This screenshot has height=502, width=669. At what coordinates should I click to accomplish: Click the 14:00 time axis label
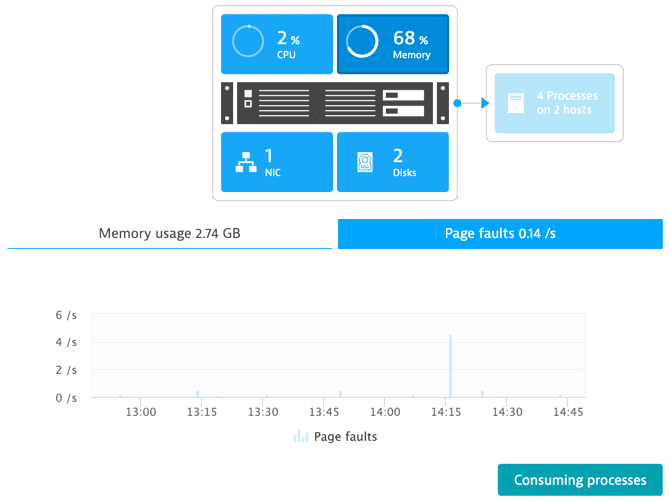[385, 412]
